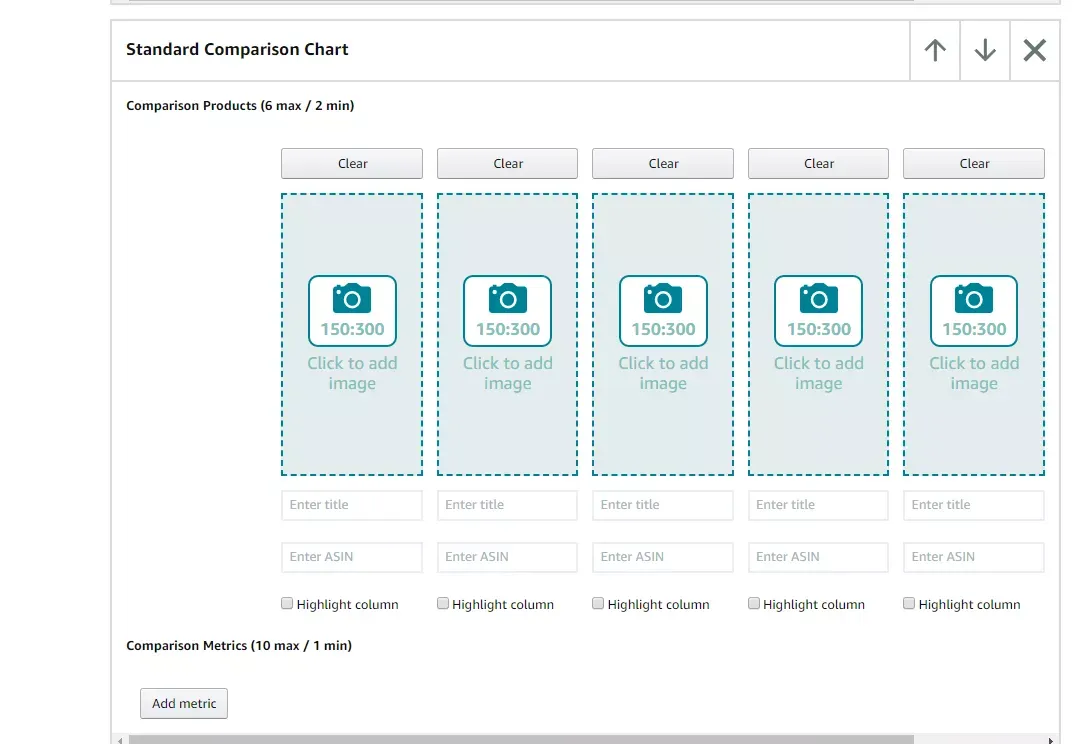Click the Comparison Metrics (10 max / 1 min) label
Screen dimensions: 1074x744
click(x=238, y=645)
